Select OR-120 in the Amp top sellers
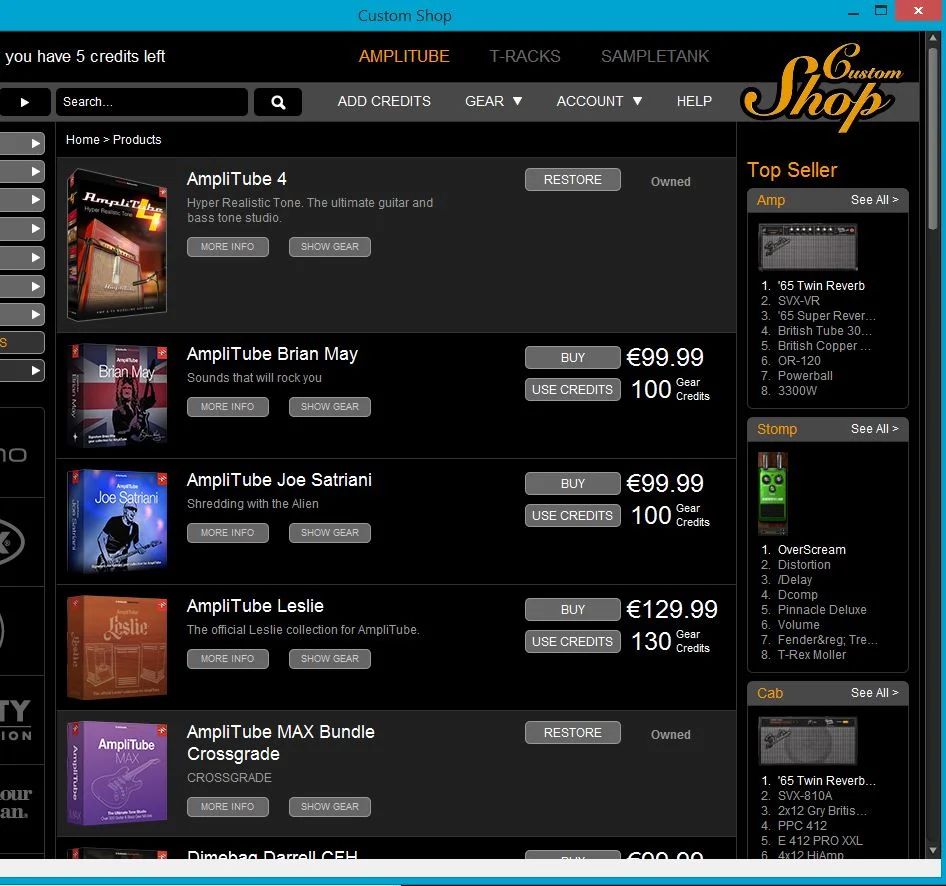Viewport: 946px width, 886px height. (799, 361)
